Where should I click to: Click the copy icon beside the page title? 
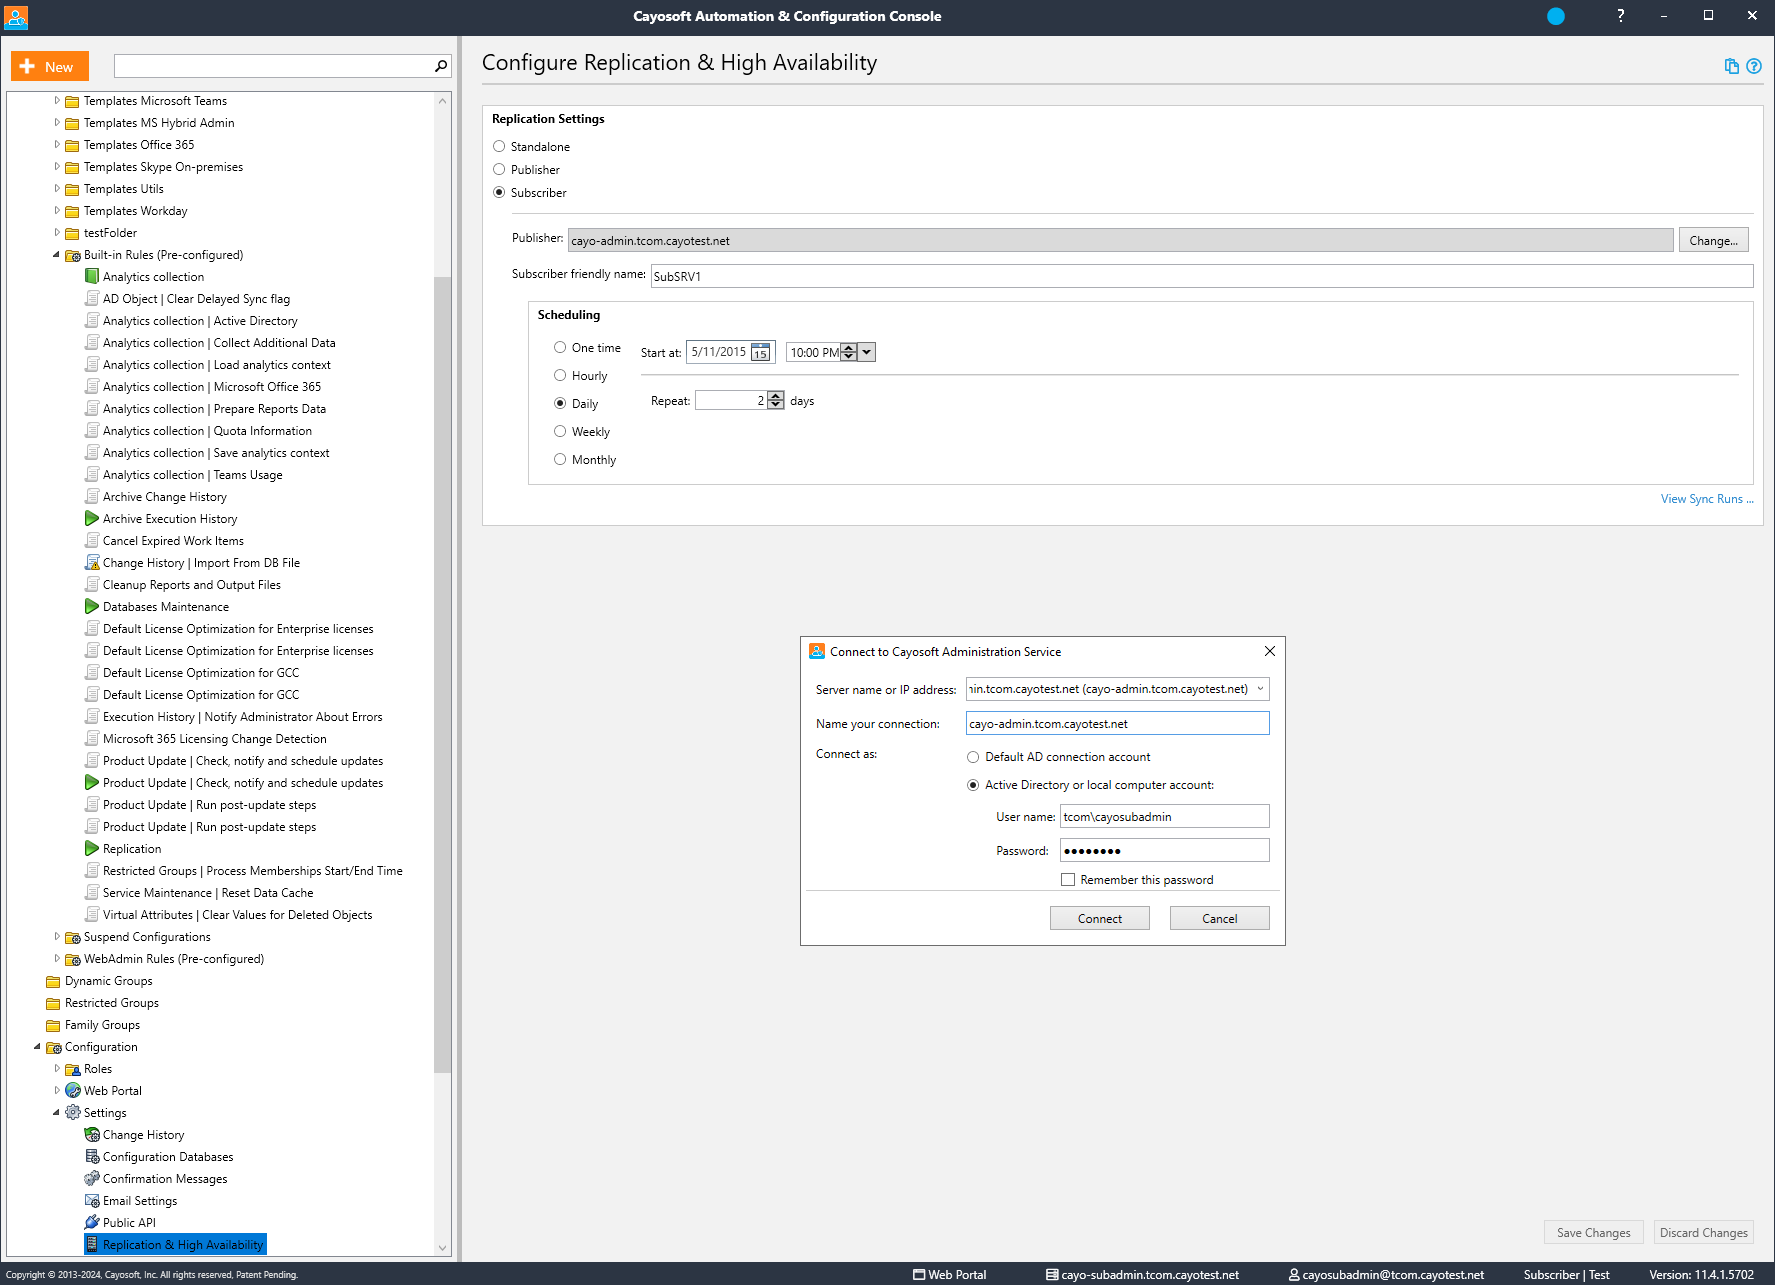click(x=1732, y=66)
